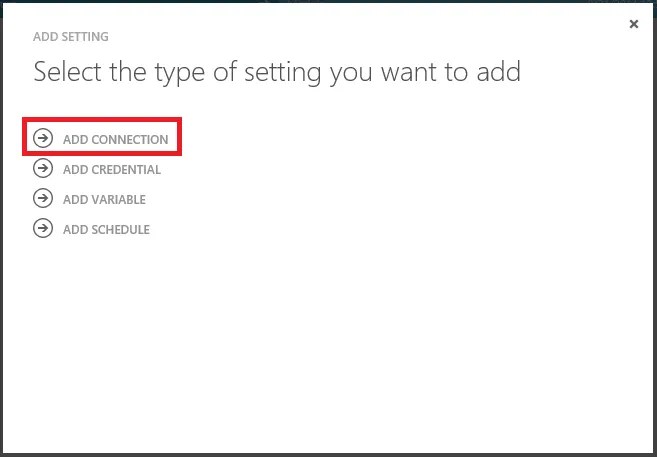
Task: Click the word CONNECTION in the first option
Action: (x=130, y=139)
